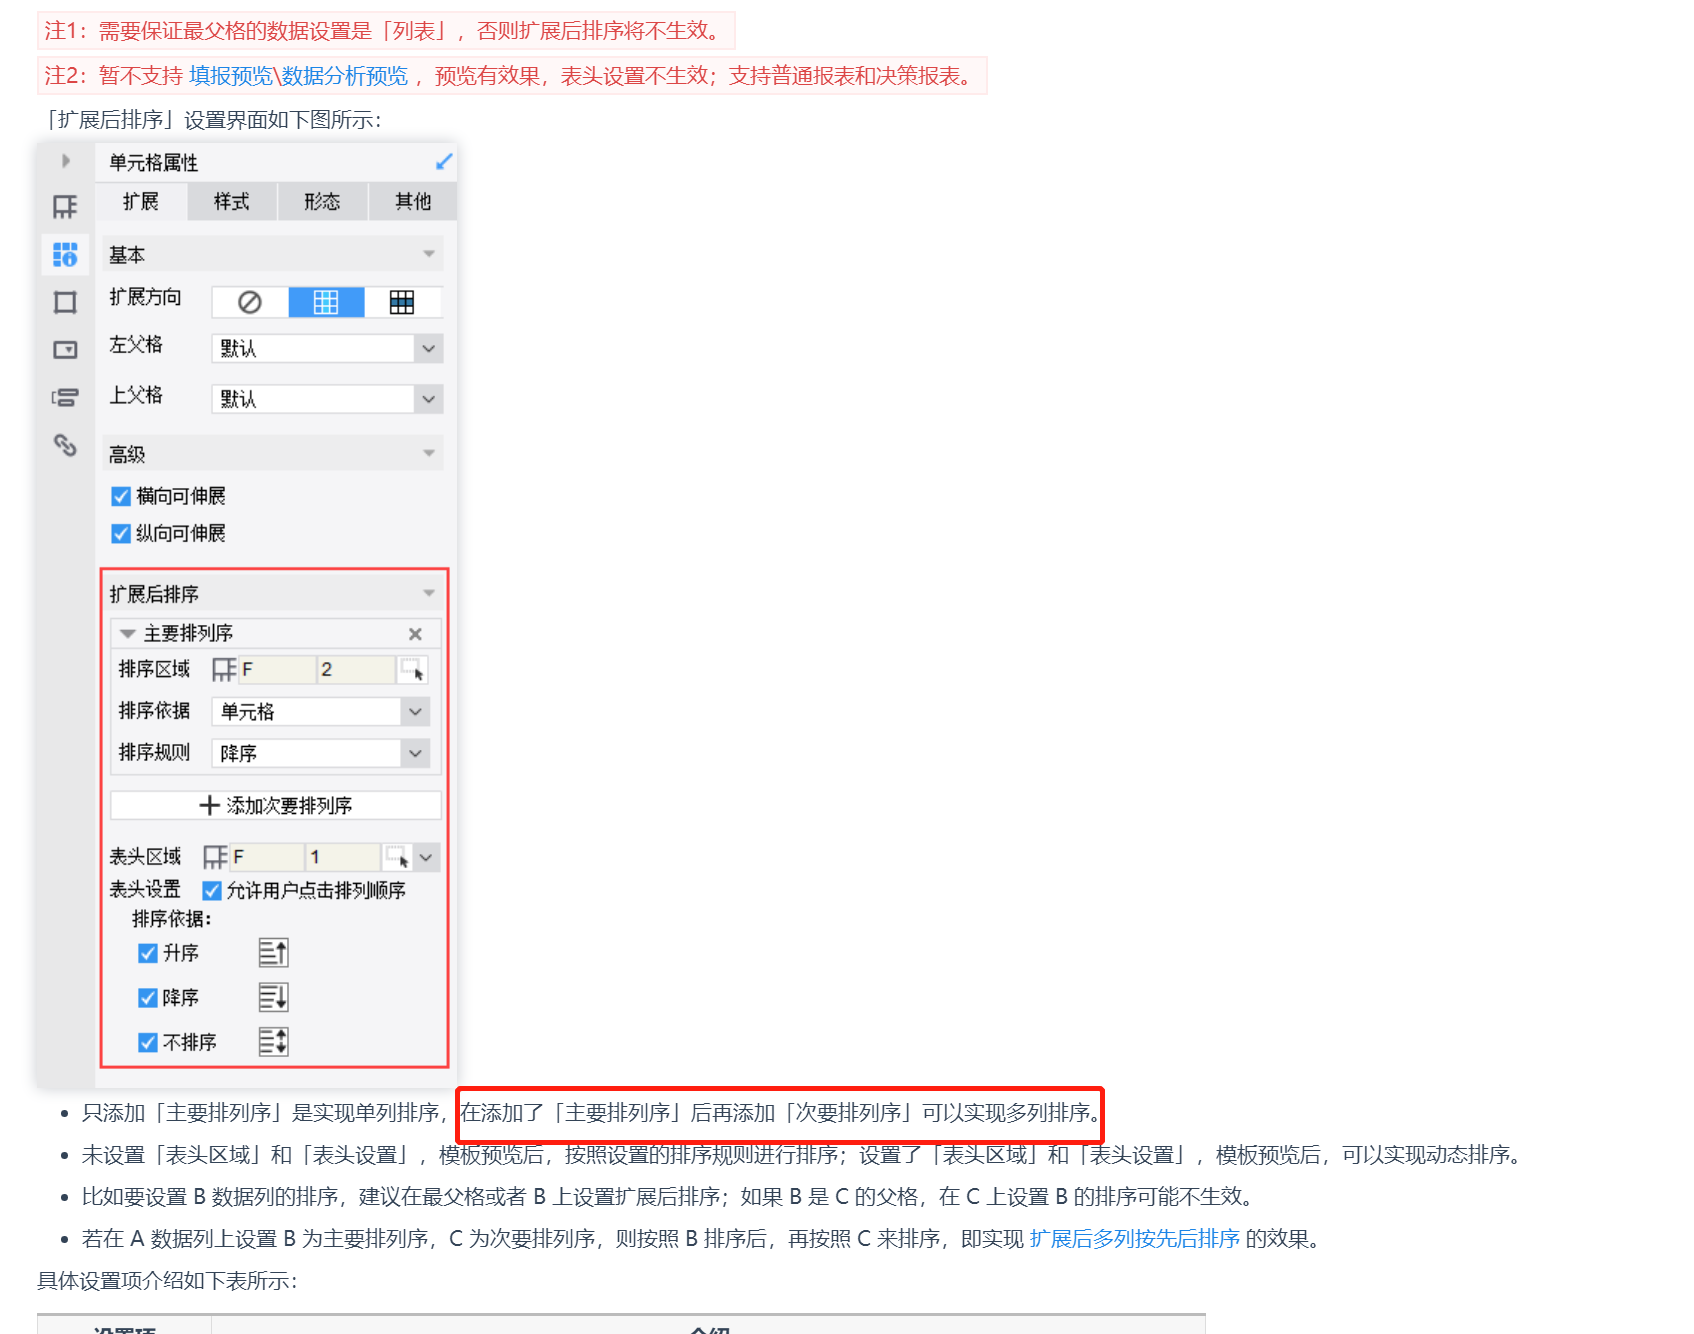Screen dimensions: 1694x1334
Task: Click the cell icon next to 排序区域
Action: 224,670
